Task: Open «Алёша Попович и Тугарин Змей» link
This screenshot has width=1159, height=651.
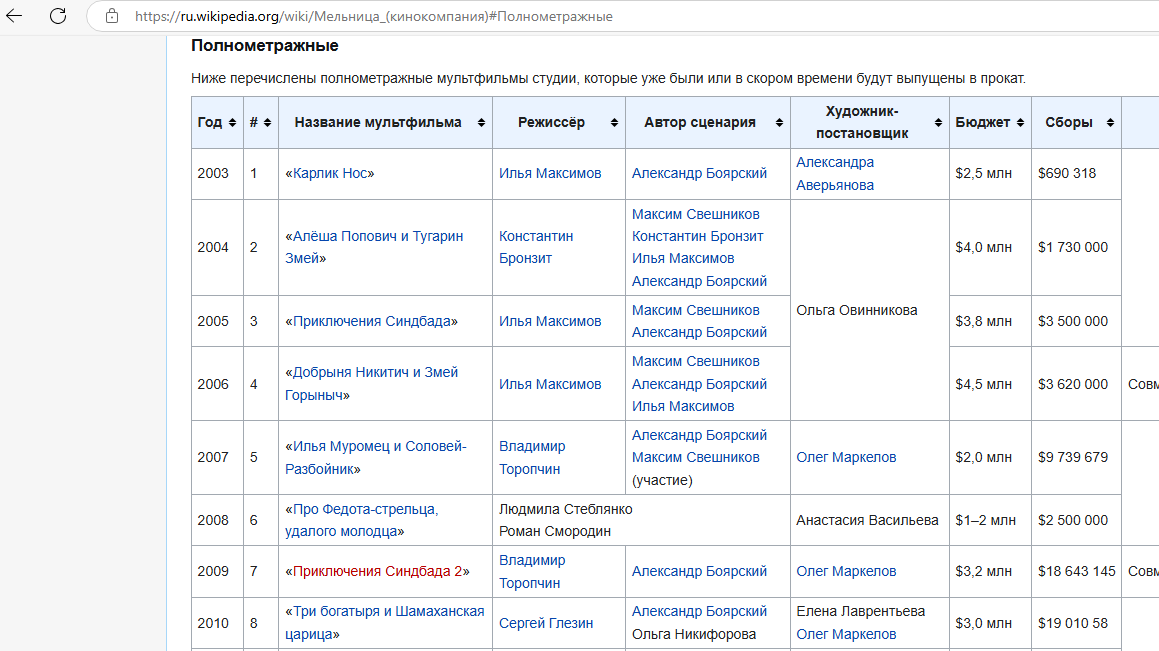Action: click(x=374, y=247)
